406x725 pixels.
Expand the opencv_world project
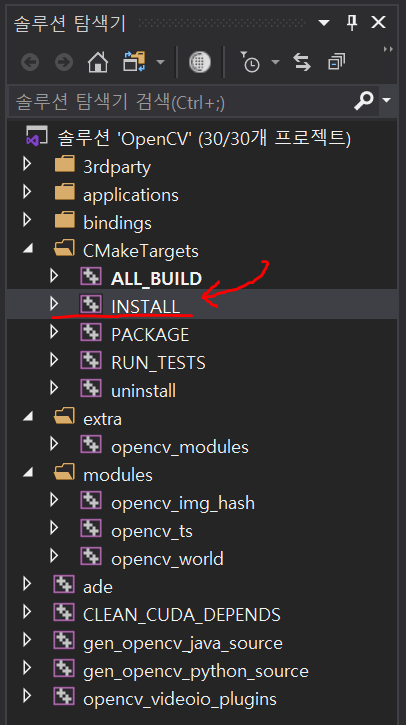tap(54, 556)
